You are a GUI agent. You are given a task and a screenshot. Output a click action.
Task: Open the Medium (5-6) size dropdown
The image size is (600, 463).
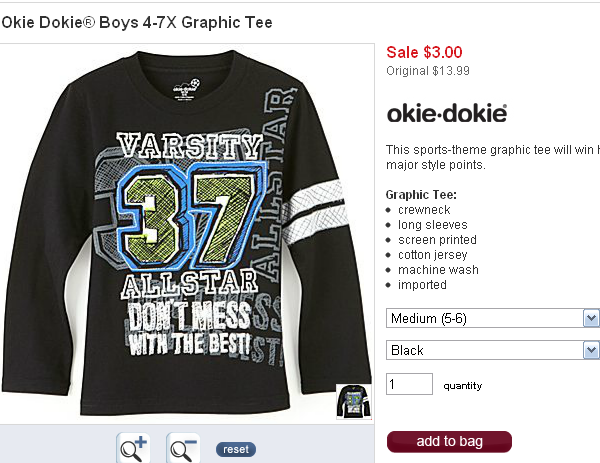click(492, 318)
